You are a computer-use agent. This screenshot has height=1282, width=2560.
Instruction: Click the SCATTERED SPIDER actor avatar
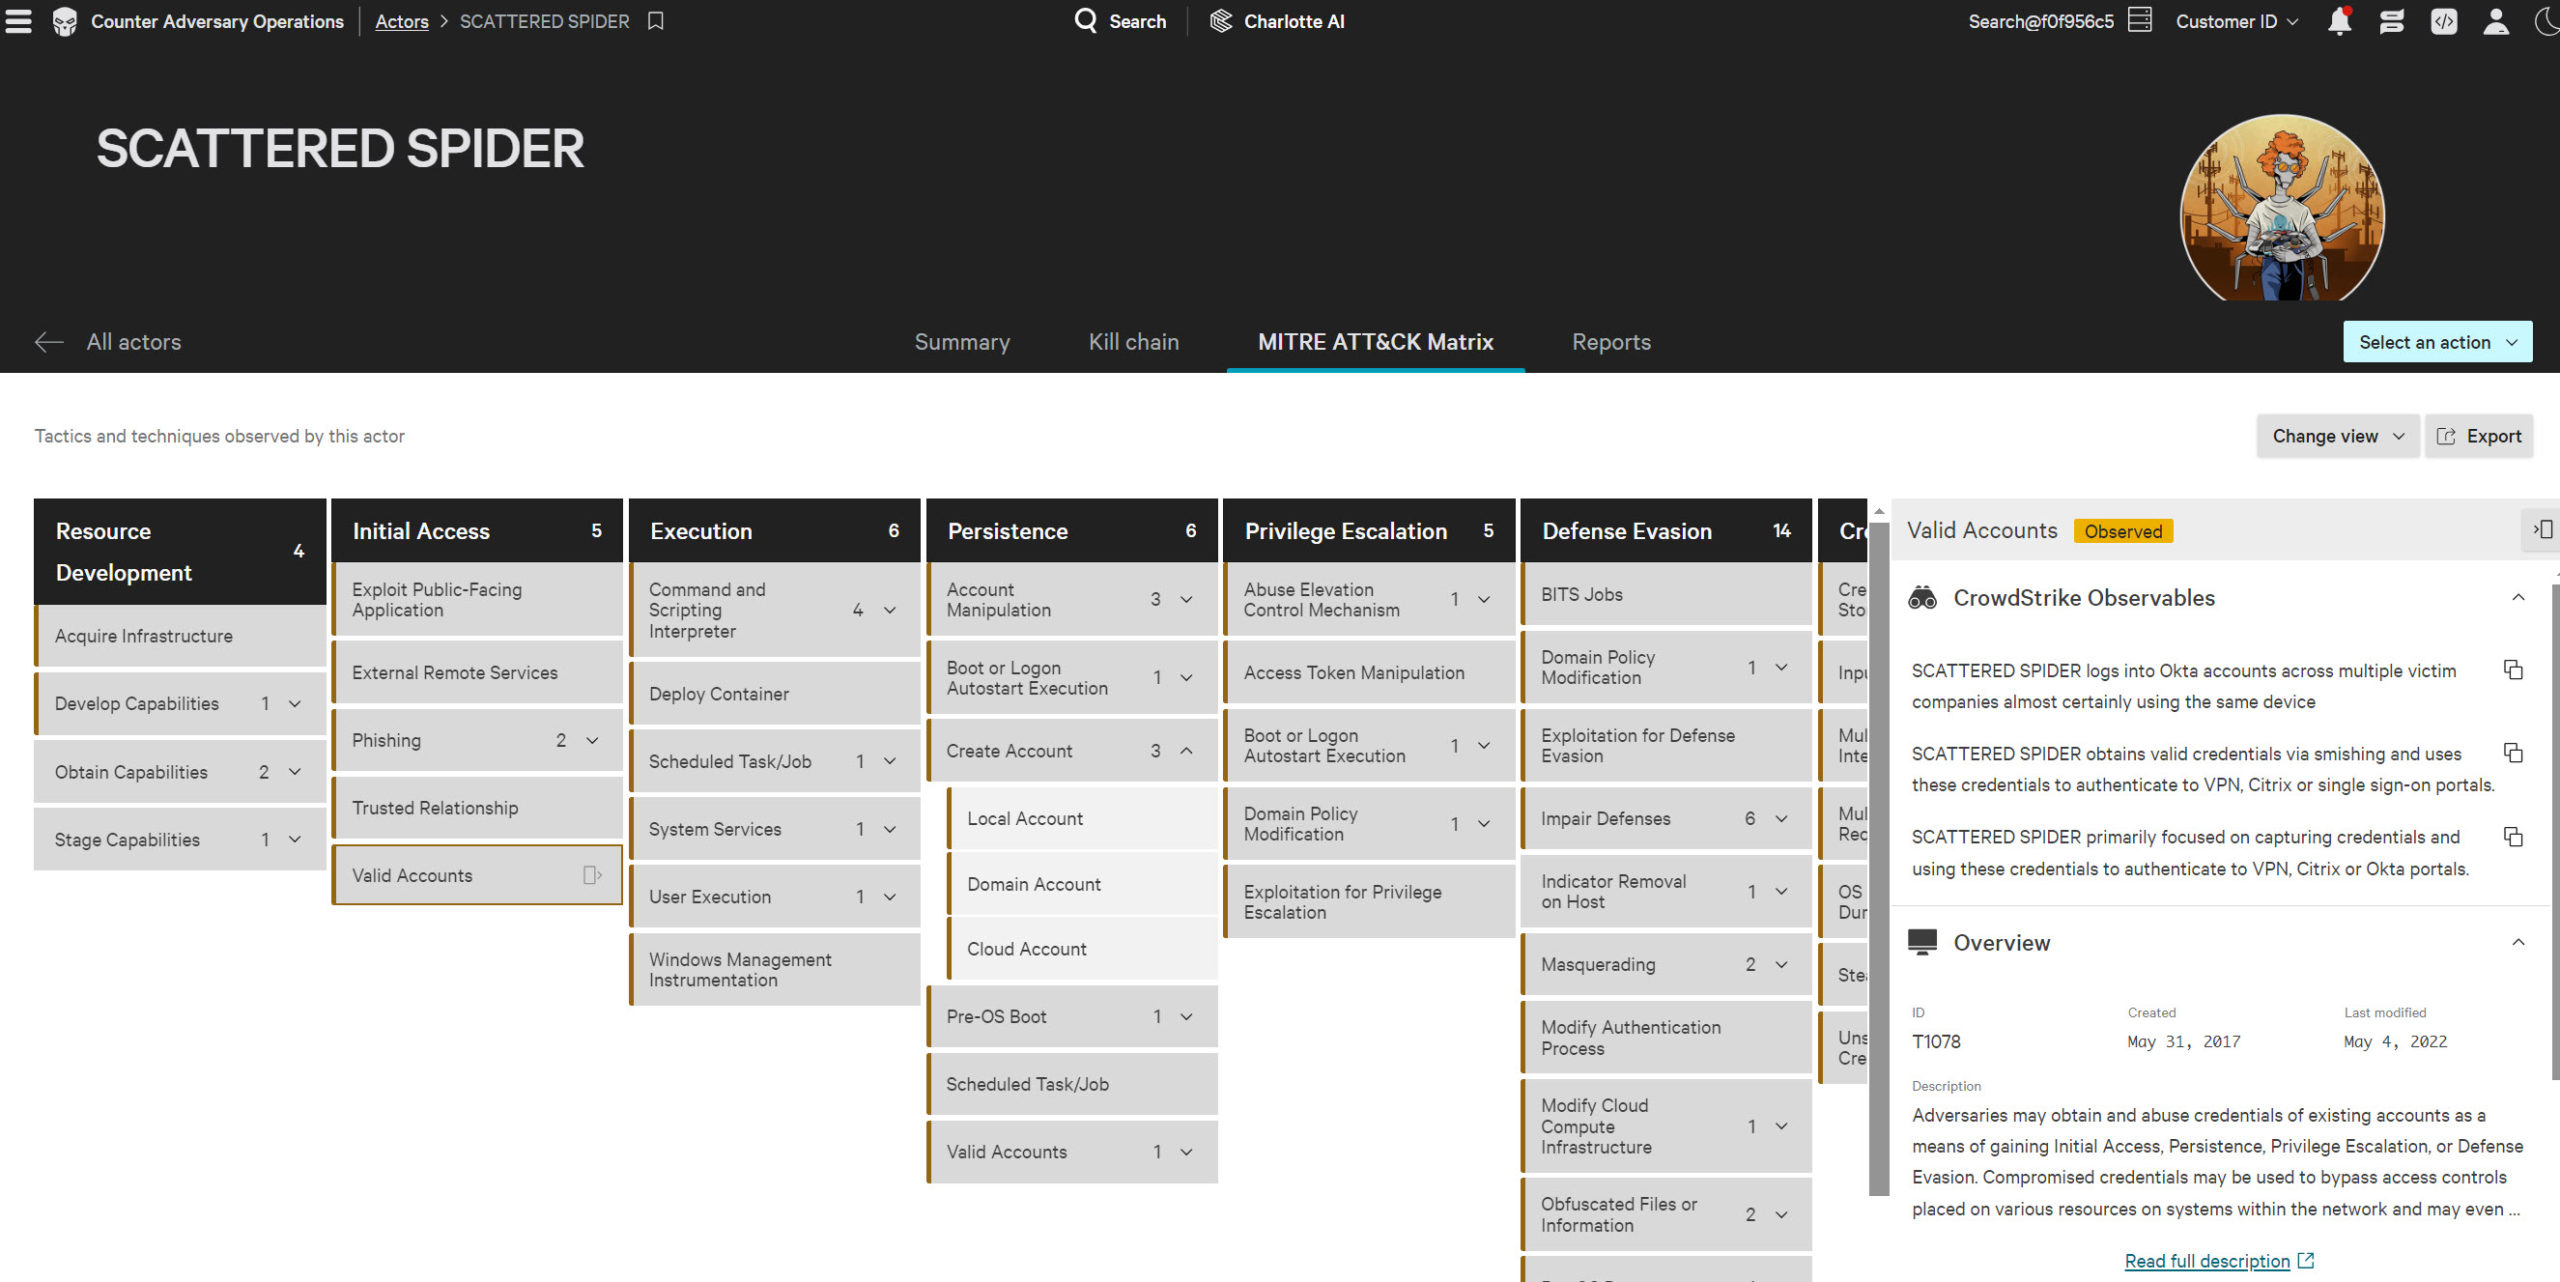(2282, 207)
